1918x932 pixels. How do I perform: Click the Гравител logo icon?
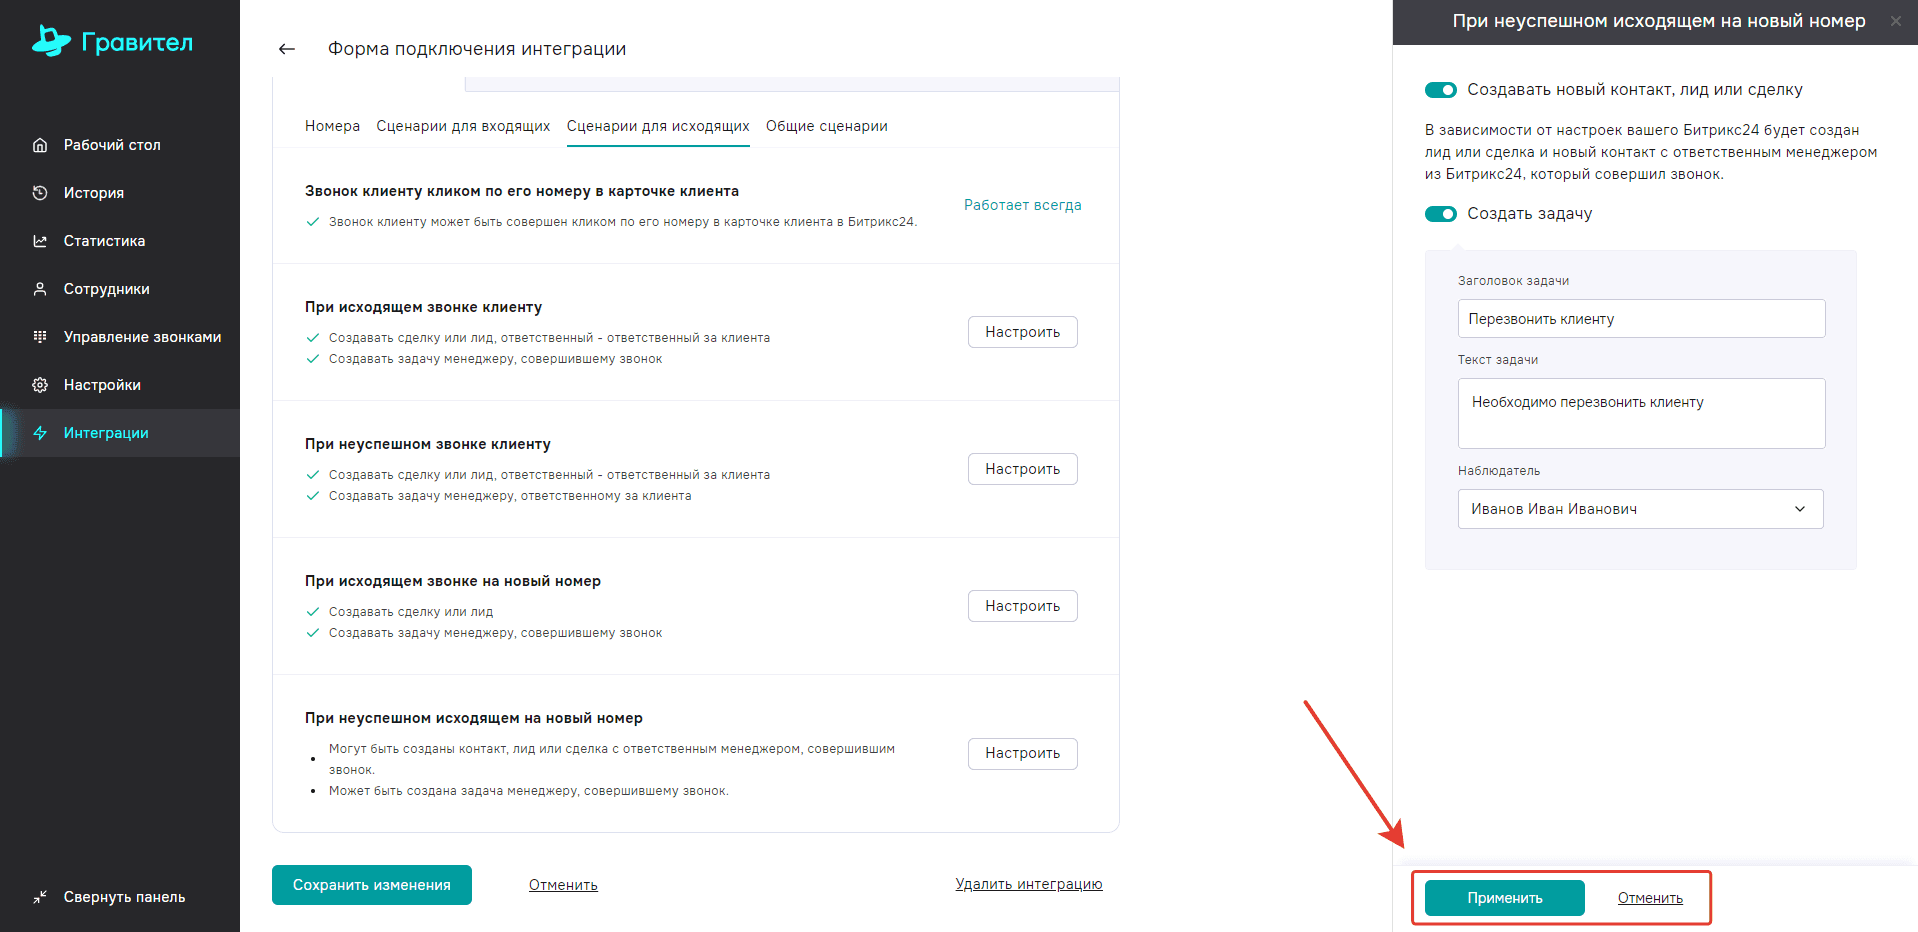(x=51, y=41)
